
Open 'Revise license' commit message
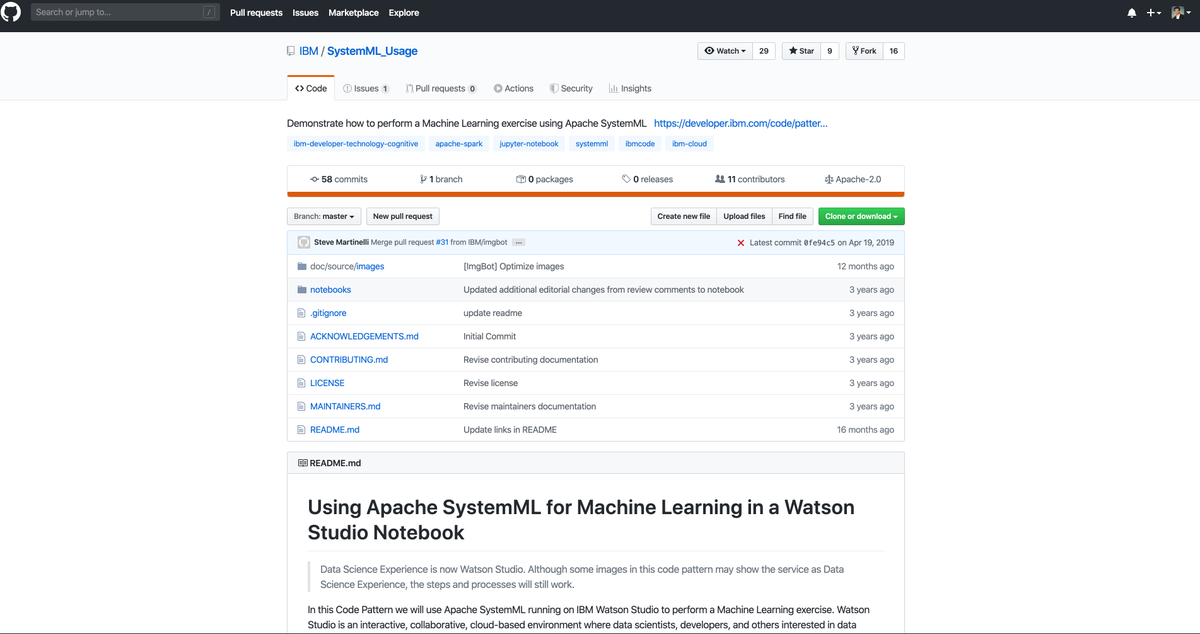[490, 383]
